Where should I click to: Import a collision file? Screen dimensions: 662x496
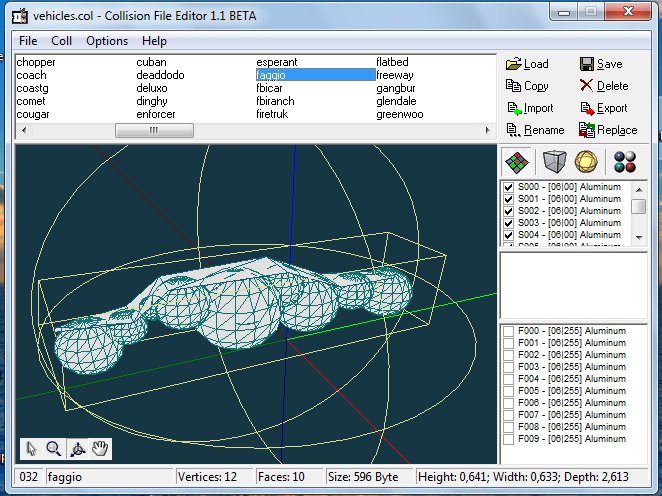tap(530, 108)
